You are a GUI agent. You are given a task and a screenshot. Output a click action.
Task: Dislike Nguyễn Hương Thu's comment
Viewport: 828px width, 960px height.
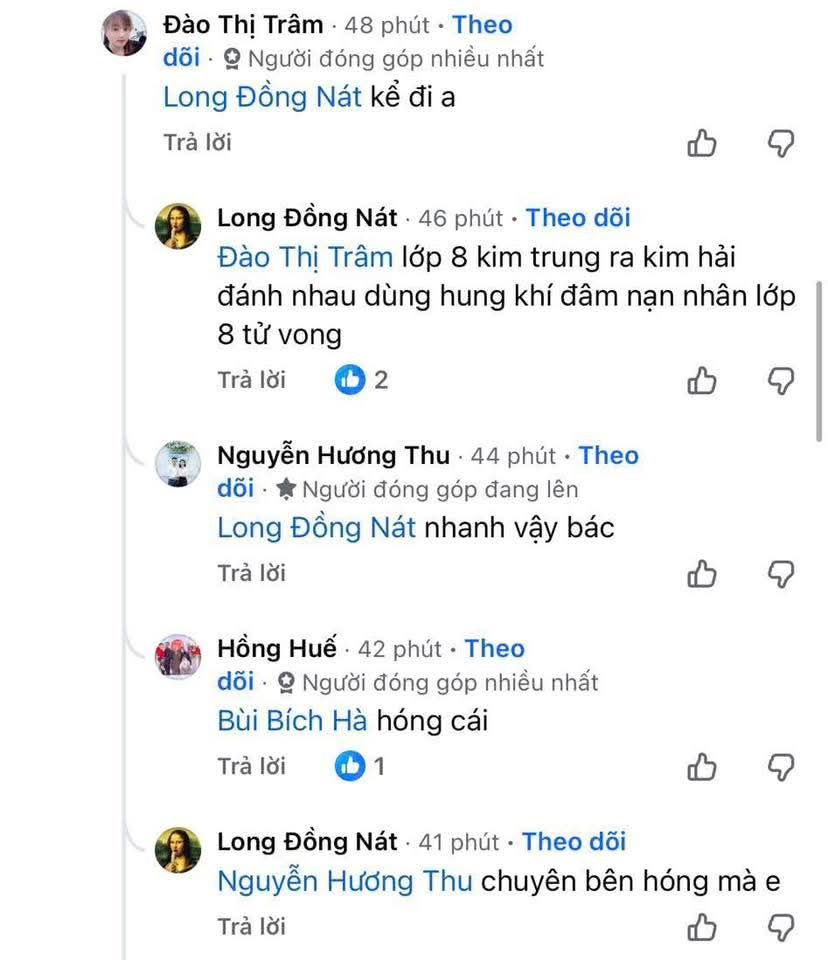780,573
